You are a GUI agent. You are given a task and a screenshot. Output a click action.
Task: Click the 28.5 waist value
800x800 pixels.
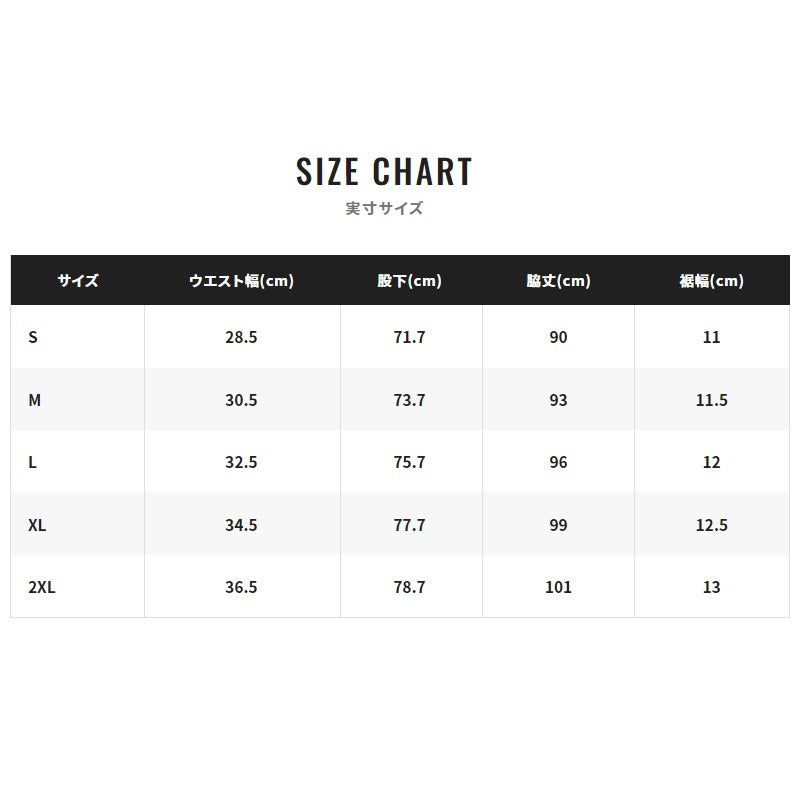241,337
